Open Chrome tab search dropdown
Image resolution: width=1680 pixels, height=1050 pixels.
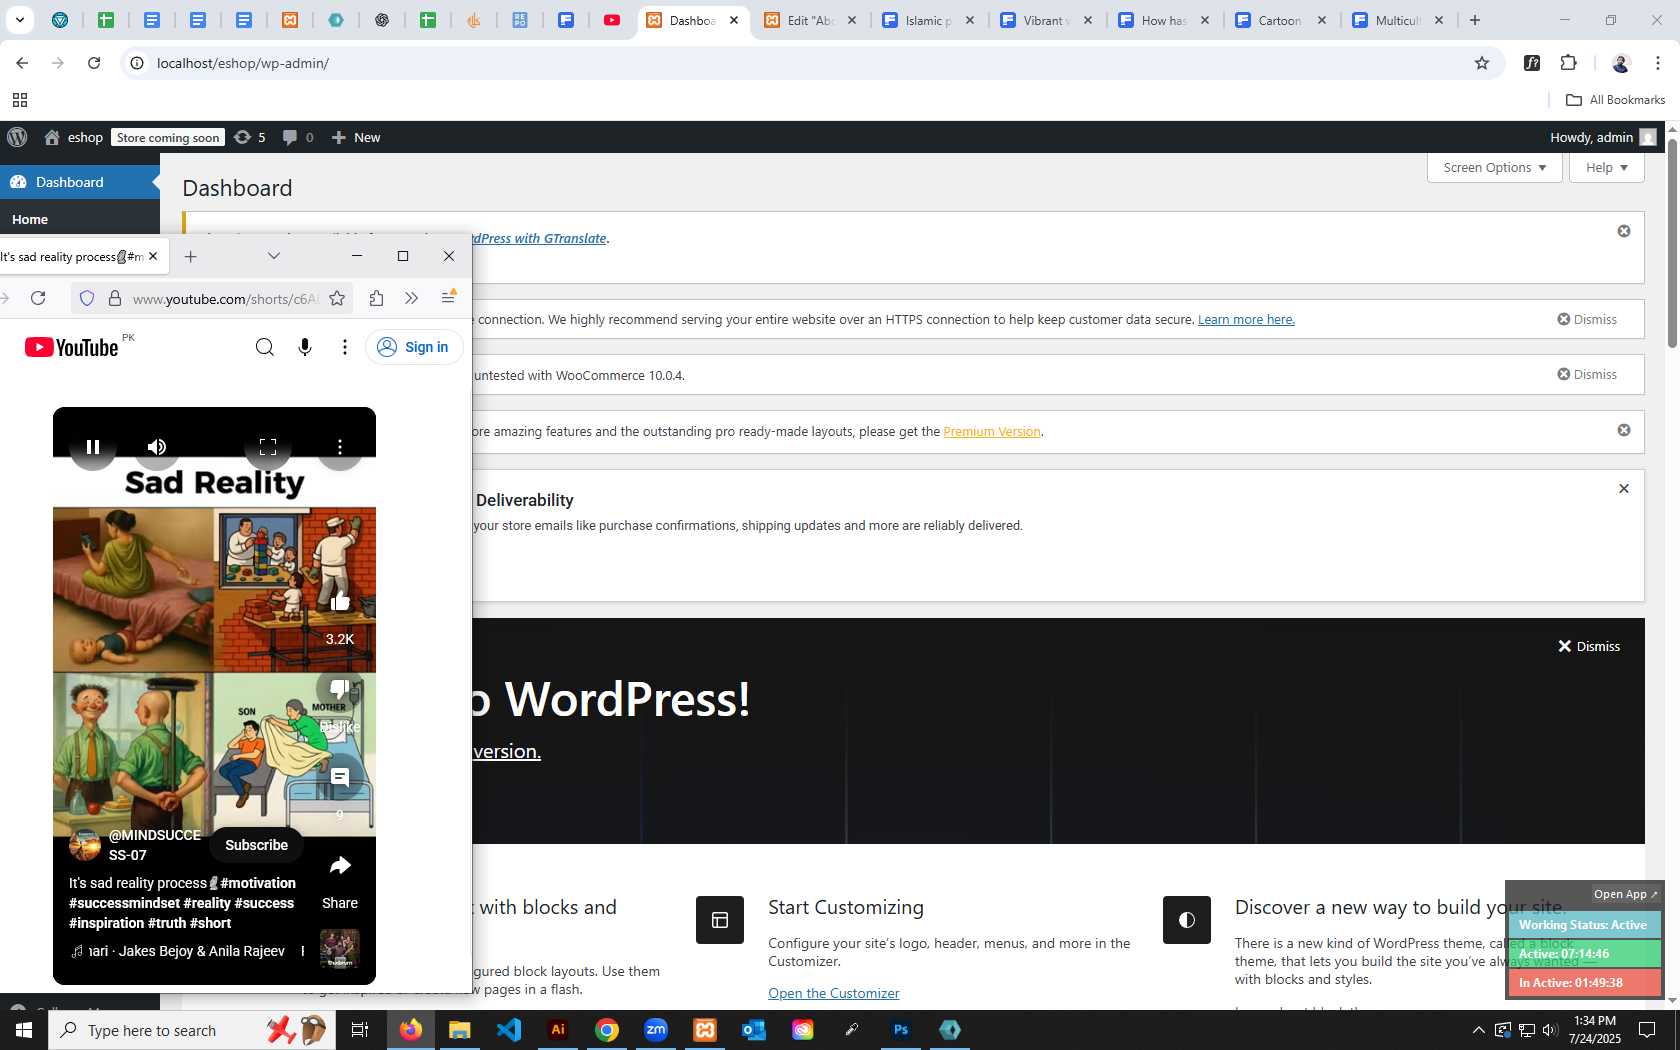point(19,20)
